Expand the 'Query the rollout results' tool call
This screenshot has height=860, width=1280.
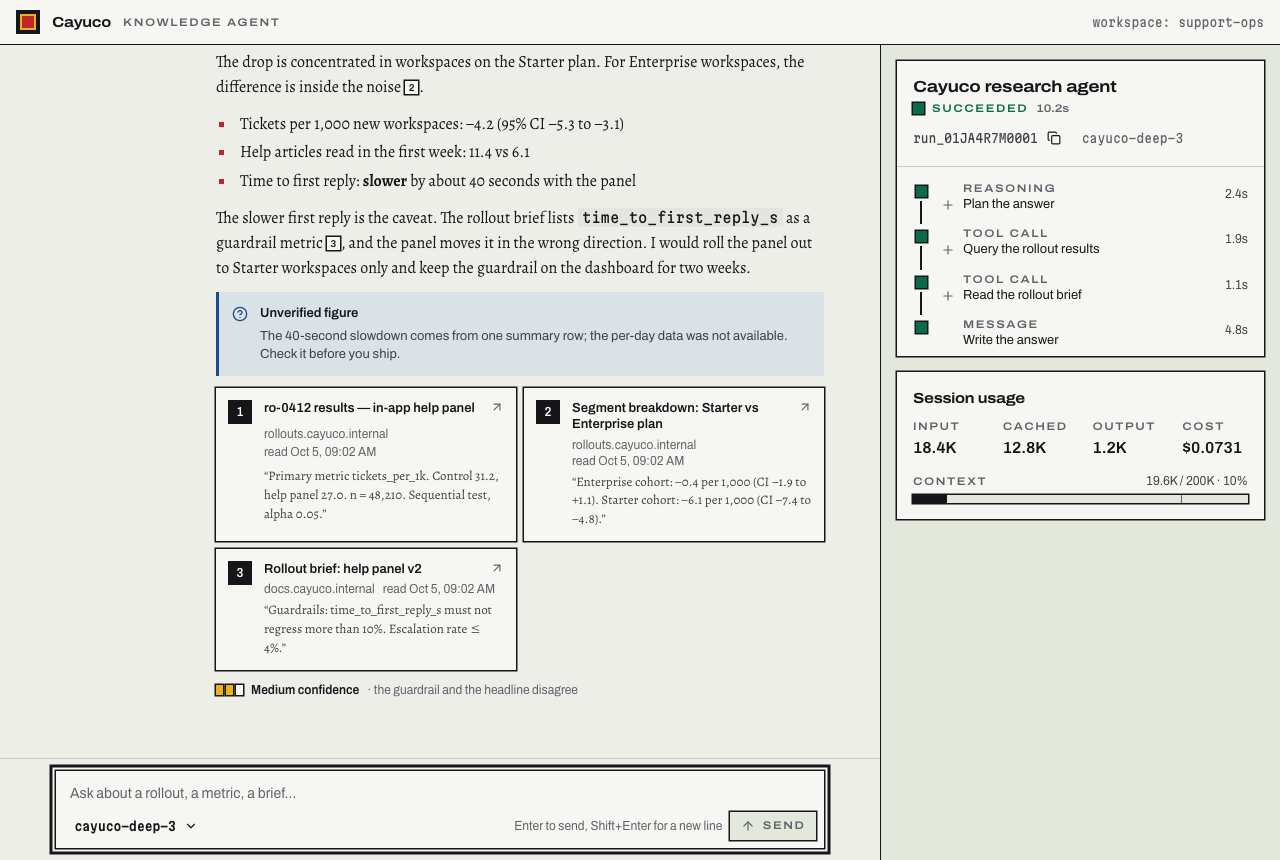tap(948, 250)
